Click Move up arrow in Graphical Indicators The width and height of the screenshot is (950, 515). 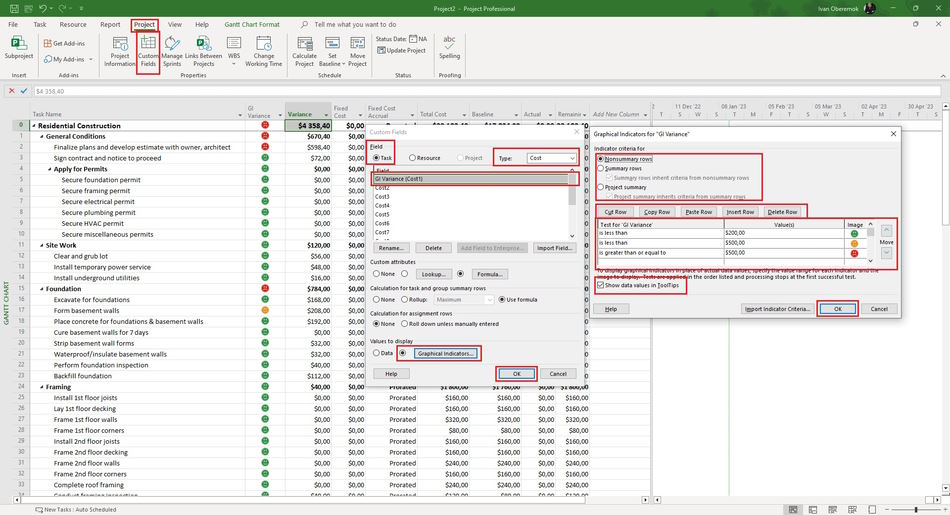click(x=886, y=231)
